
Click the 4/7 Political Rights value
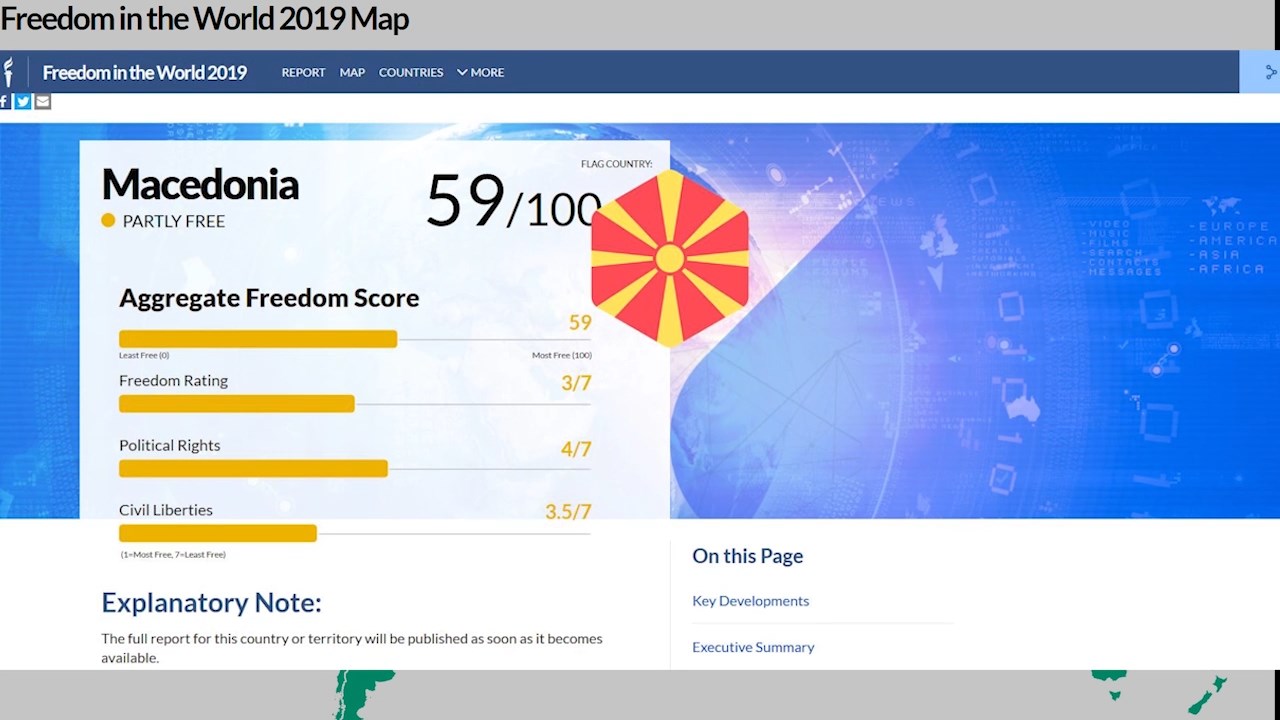(576, 449)
